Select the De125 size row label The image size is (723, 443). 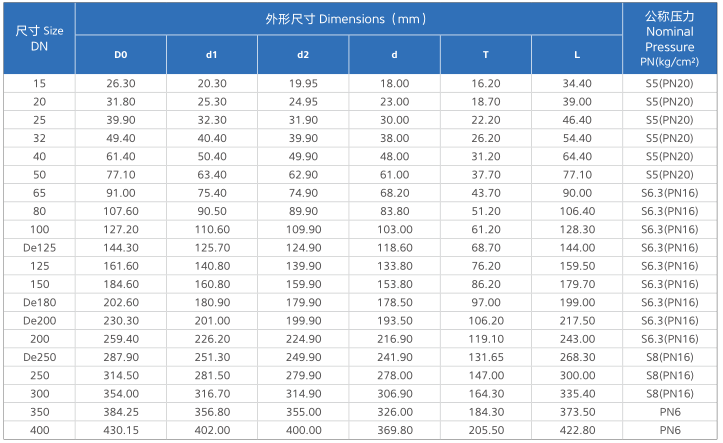(39, 248)
